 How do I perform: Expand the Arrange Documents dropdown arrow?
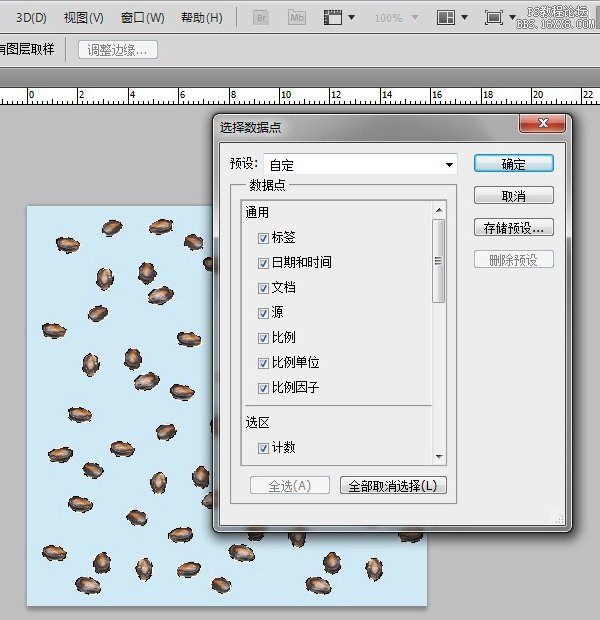click(465, 18)
